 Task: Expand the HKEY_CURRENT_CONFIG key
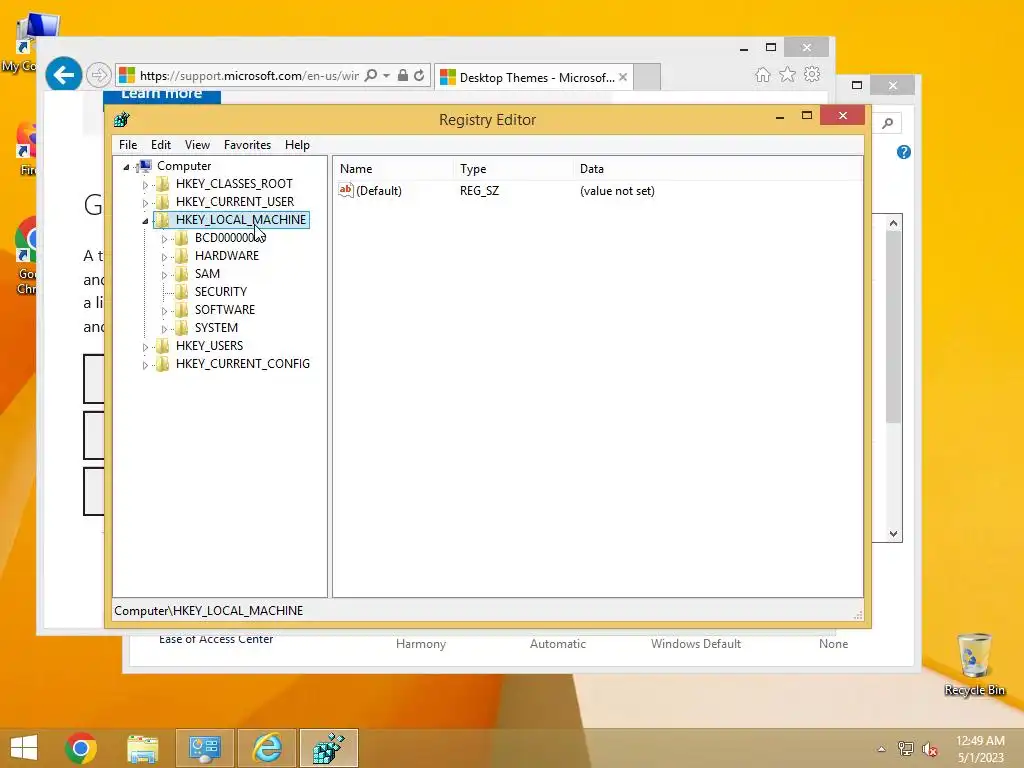pyautogui.click(x=145, y=366)
